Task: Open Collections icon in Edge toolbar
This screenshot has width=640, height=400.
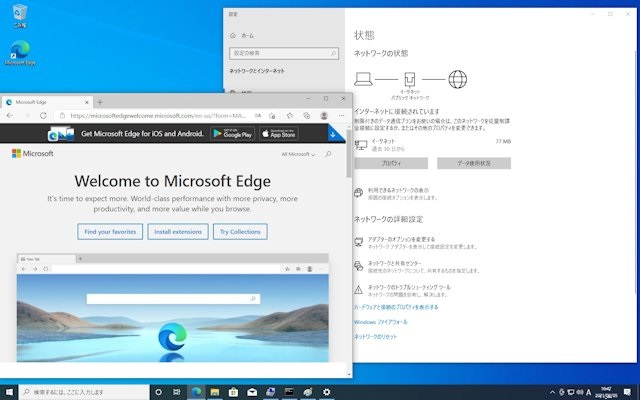Action: 307,116
